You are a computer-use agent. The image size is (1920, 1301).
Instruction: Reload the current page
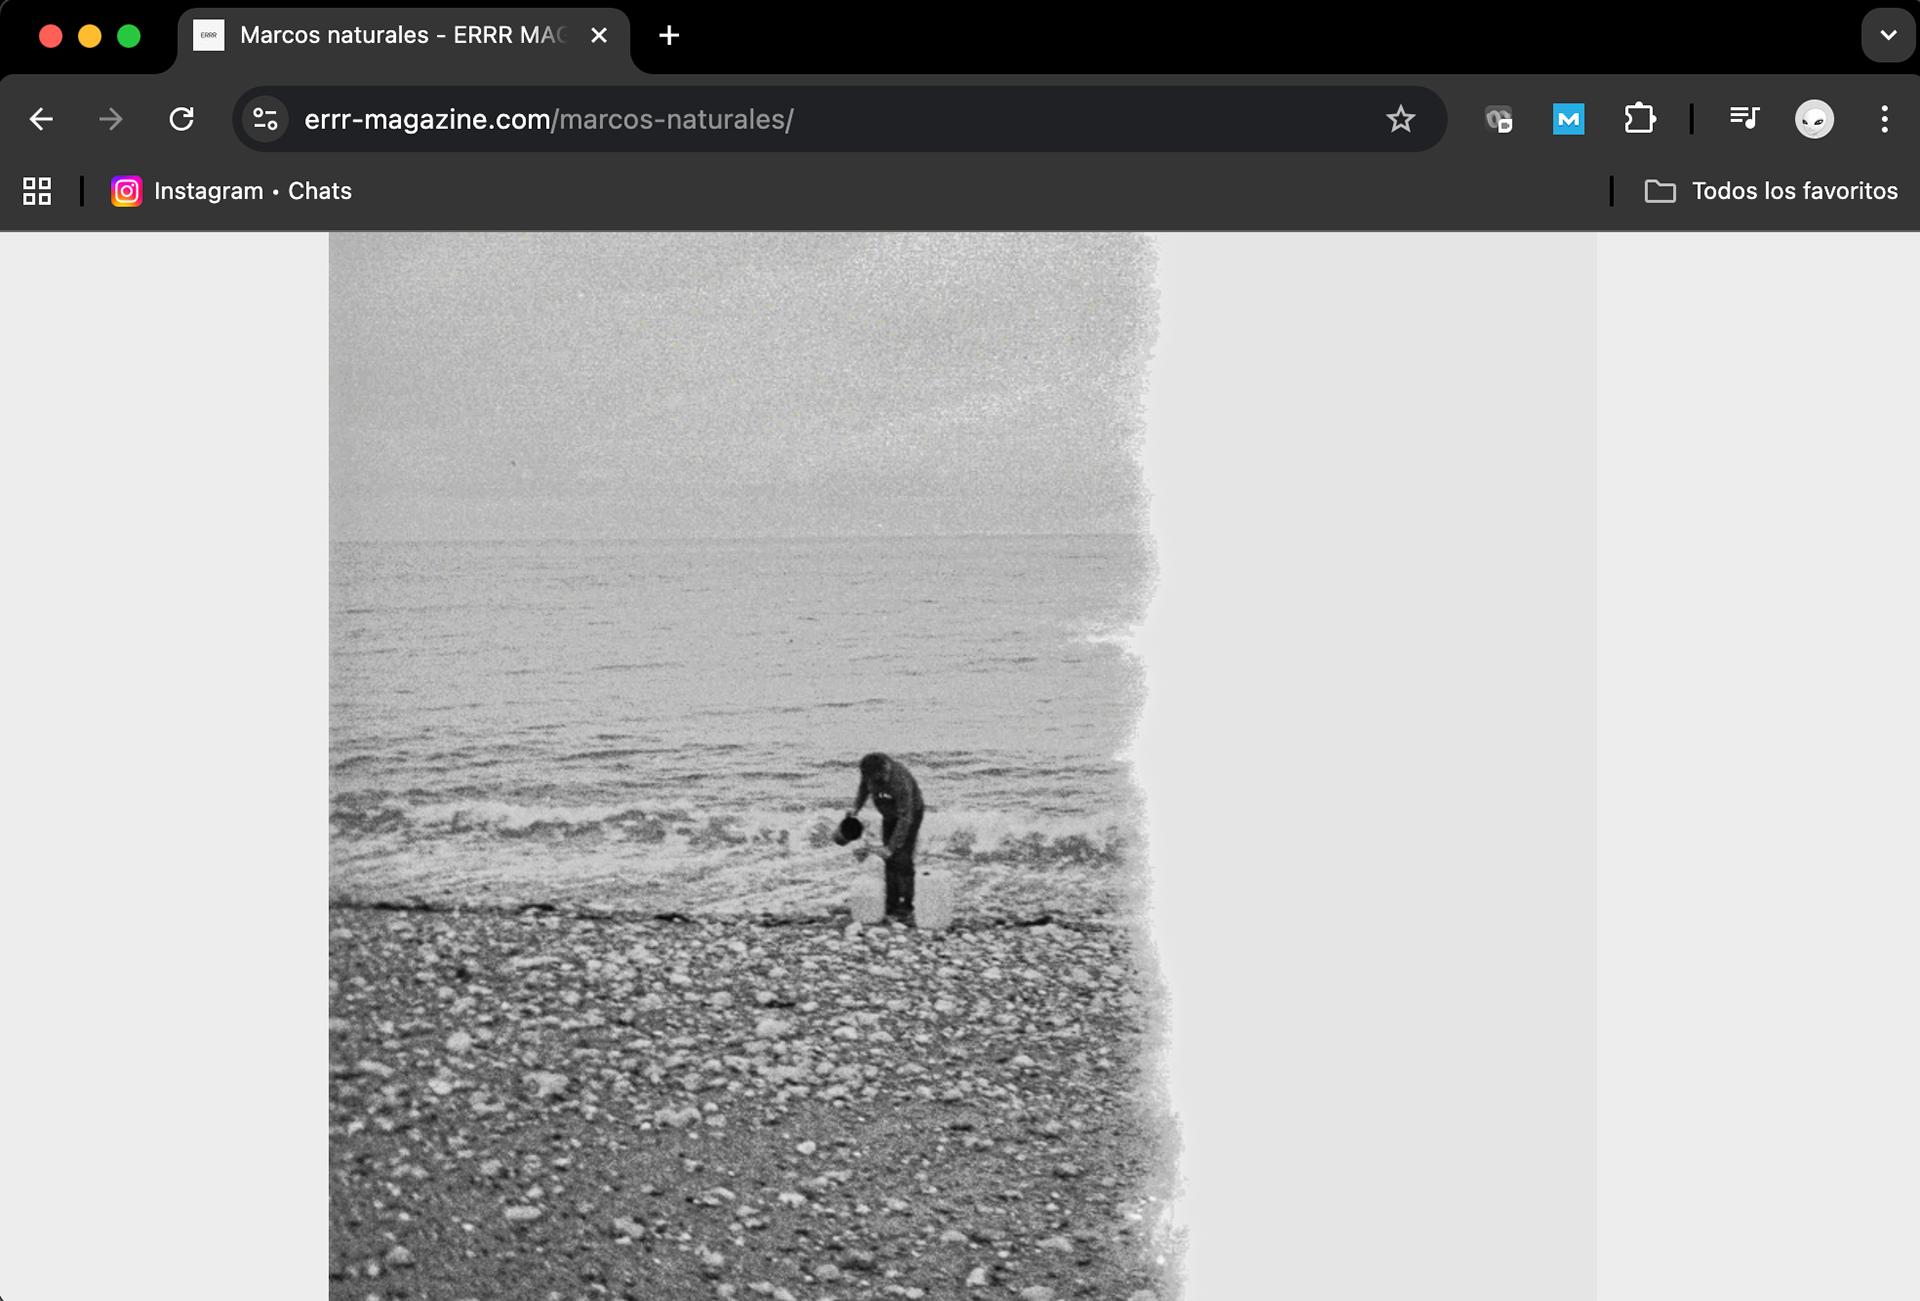point(181,119)
